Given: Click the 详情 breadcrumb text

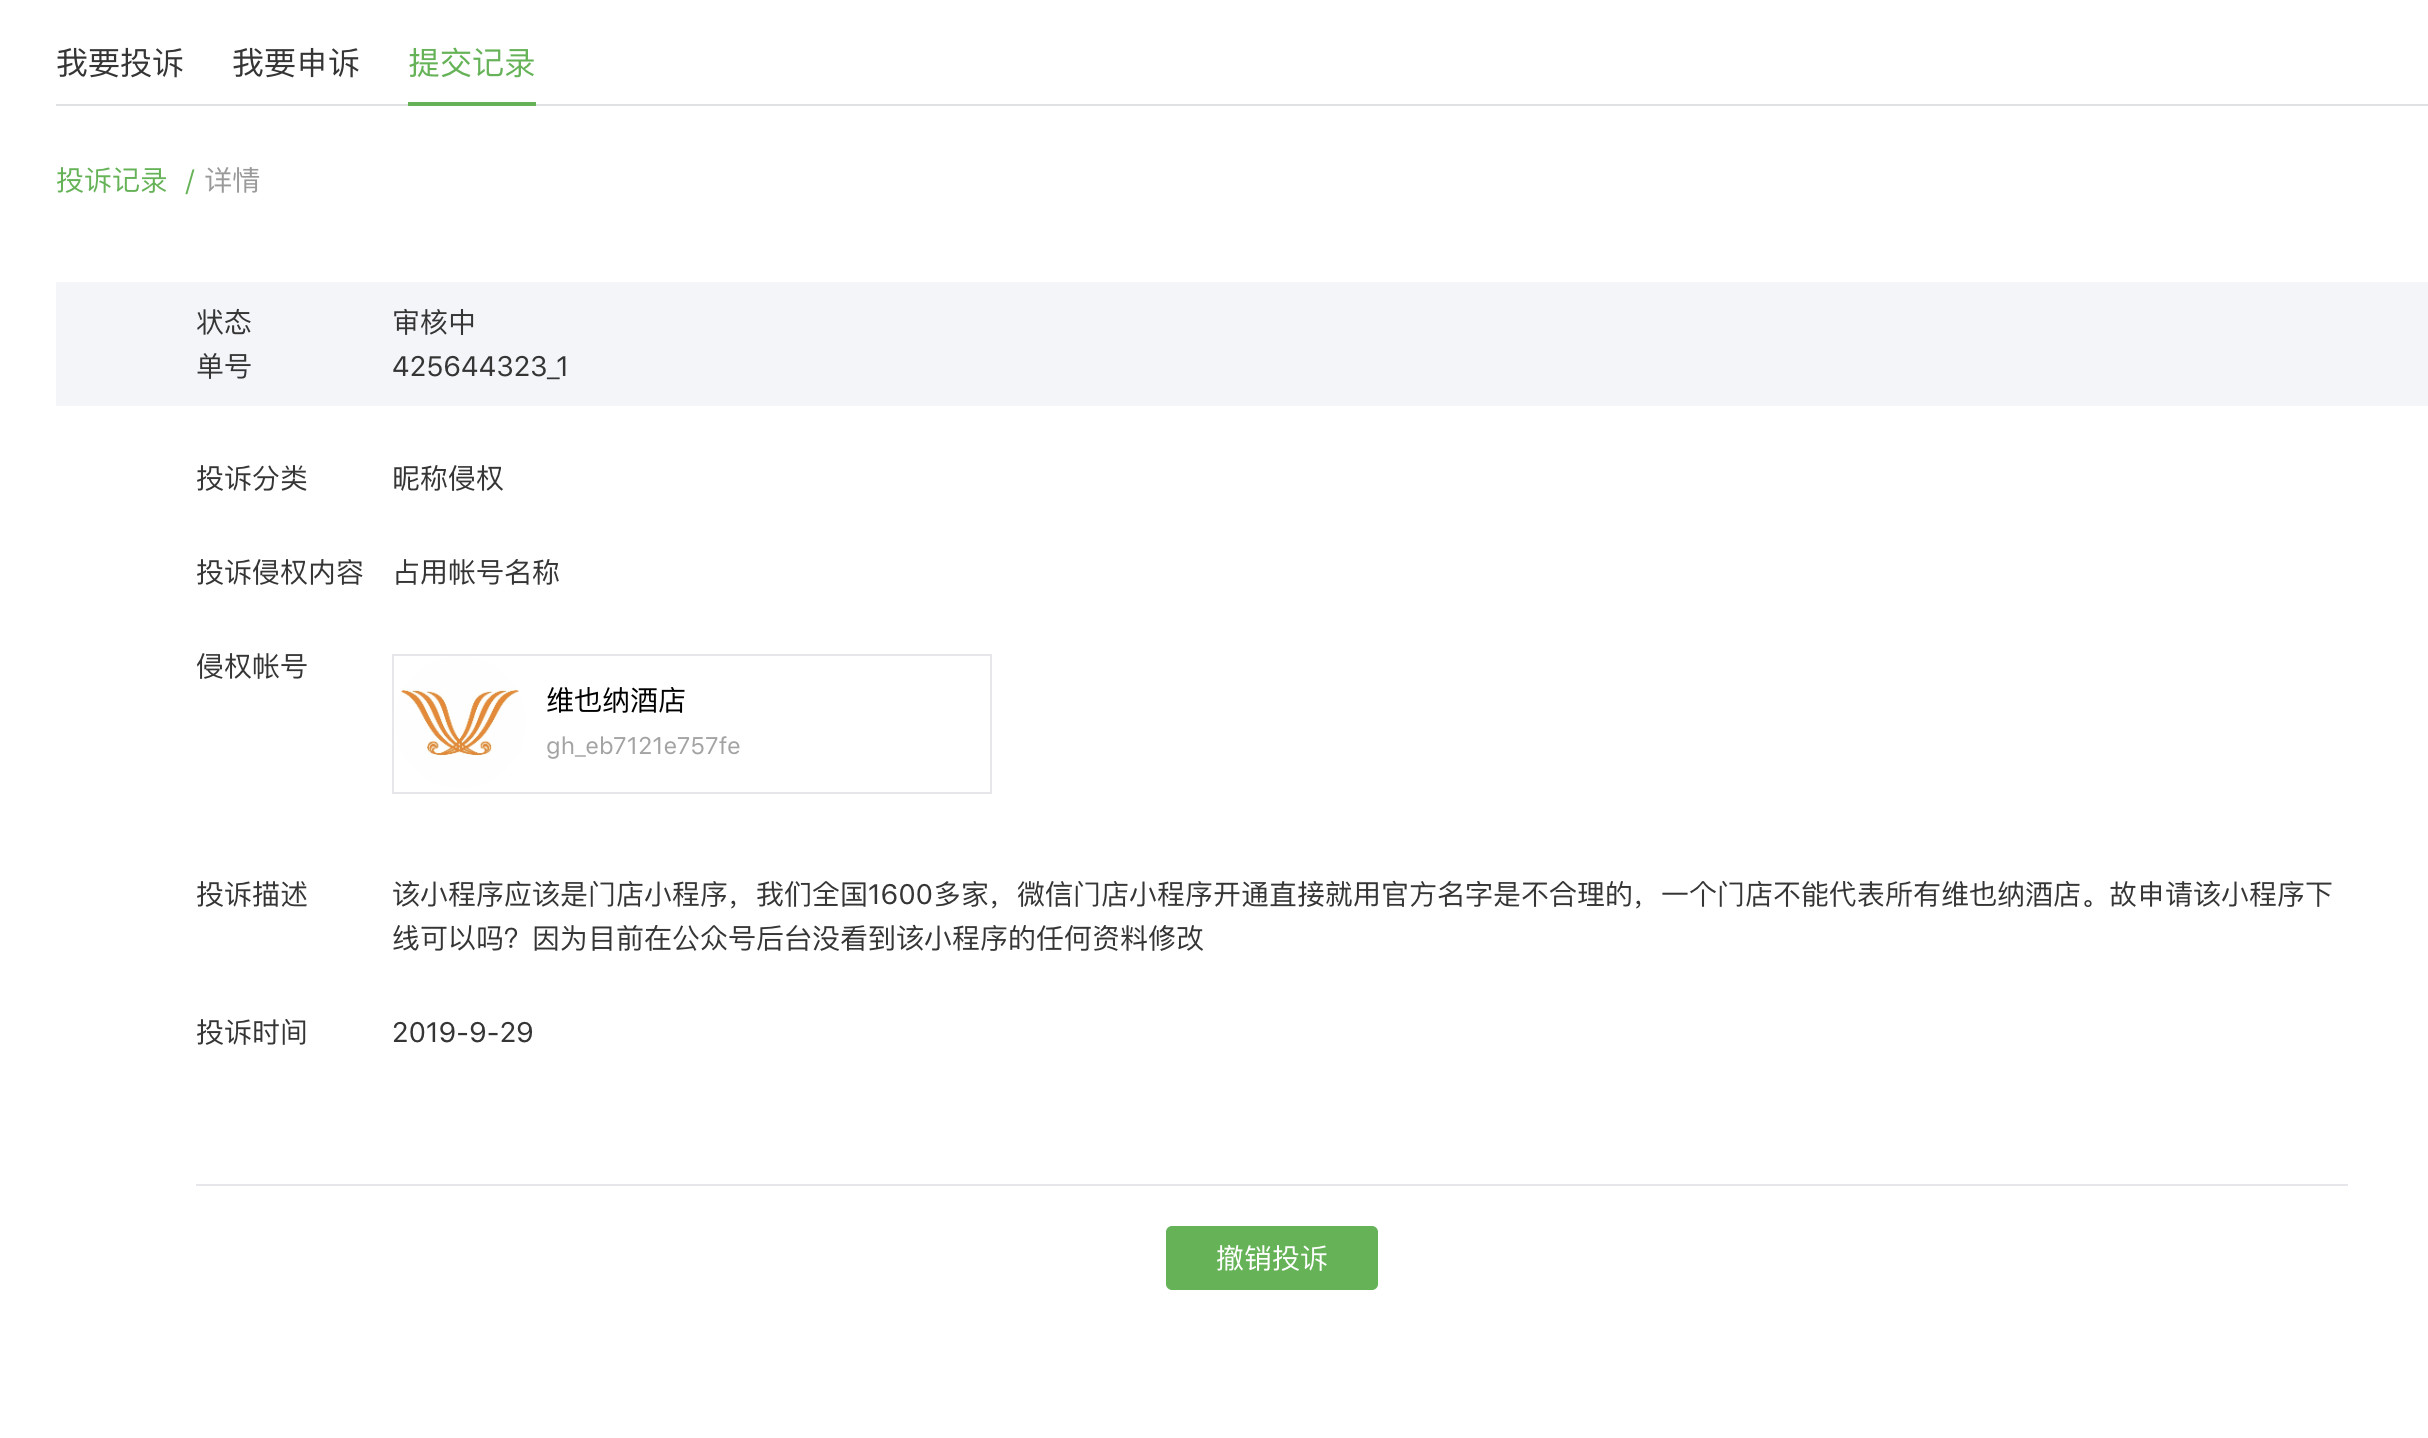Looking at the screenshot, I should pos(232,180).
